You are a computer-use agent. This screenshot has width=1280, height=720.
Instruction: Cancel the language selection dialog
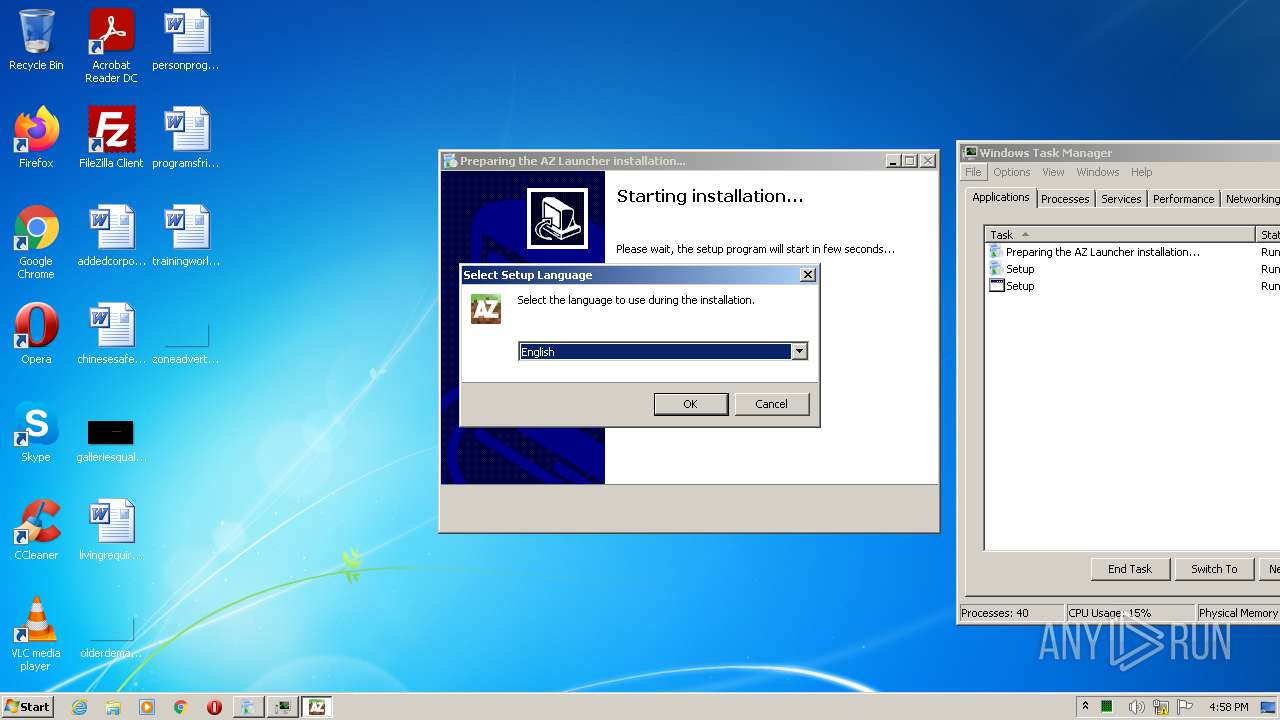tap(771, 404)
